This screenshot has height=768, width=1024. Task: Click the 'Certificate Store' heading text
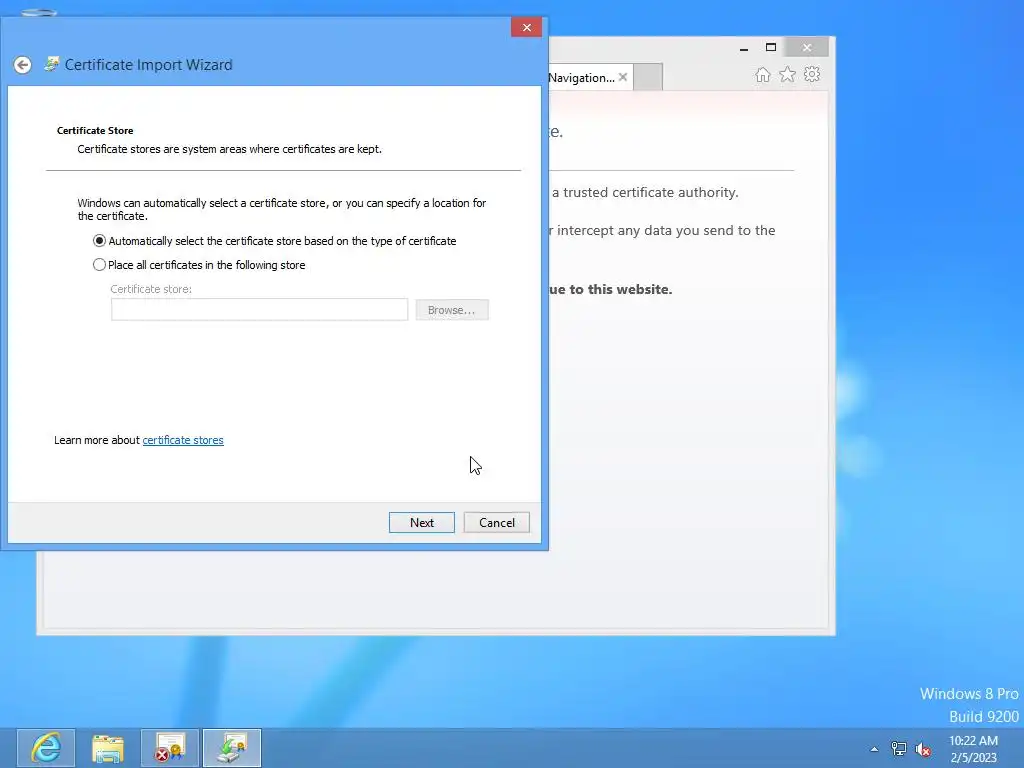(95, 131)
